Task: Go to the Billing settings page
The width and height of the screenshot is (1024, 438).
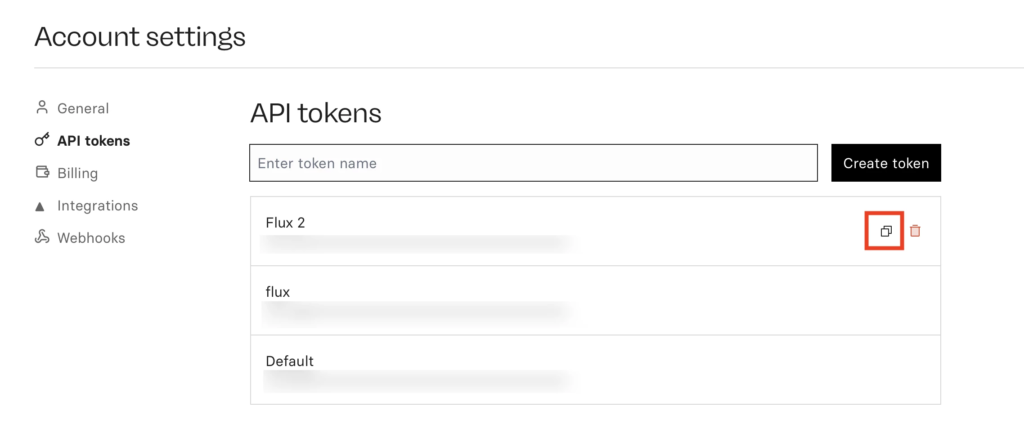Action: (77, 173)
